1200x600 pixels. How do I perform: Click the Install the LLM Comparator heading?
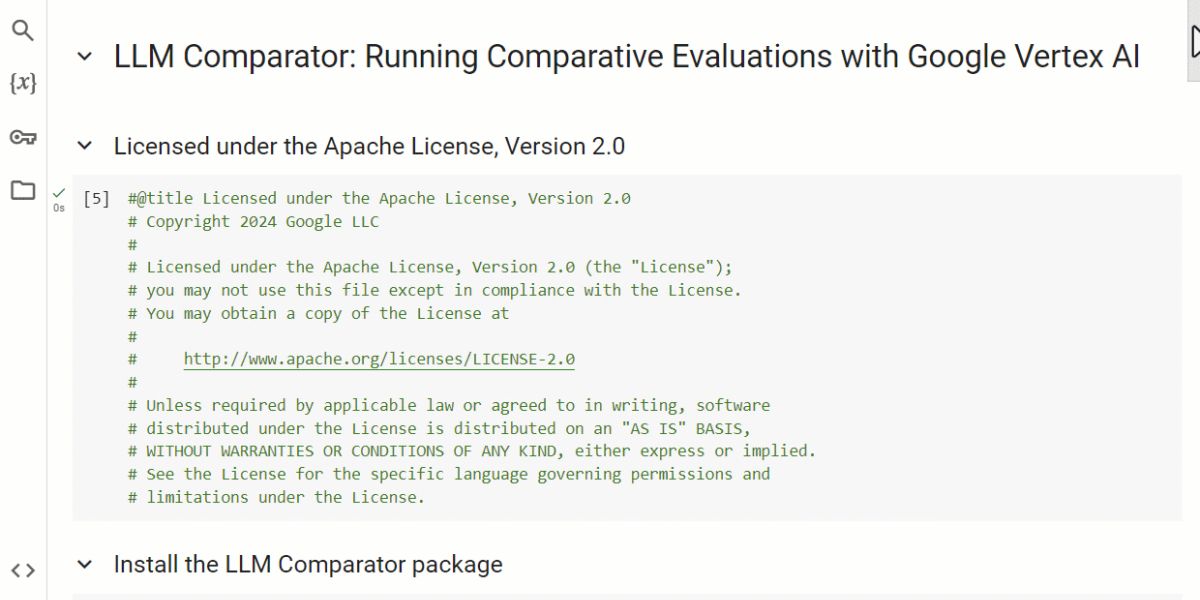[310, 564]
